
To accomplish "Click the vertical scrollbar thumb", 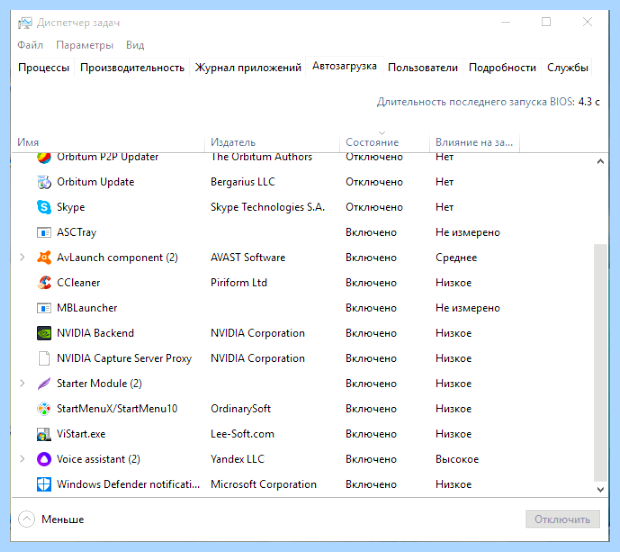I will pos(600,363).
